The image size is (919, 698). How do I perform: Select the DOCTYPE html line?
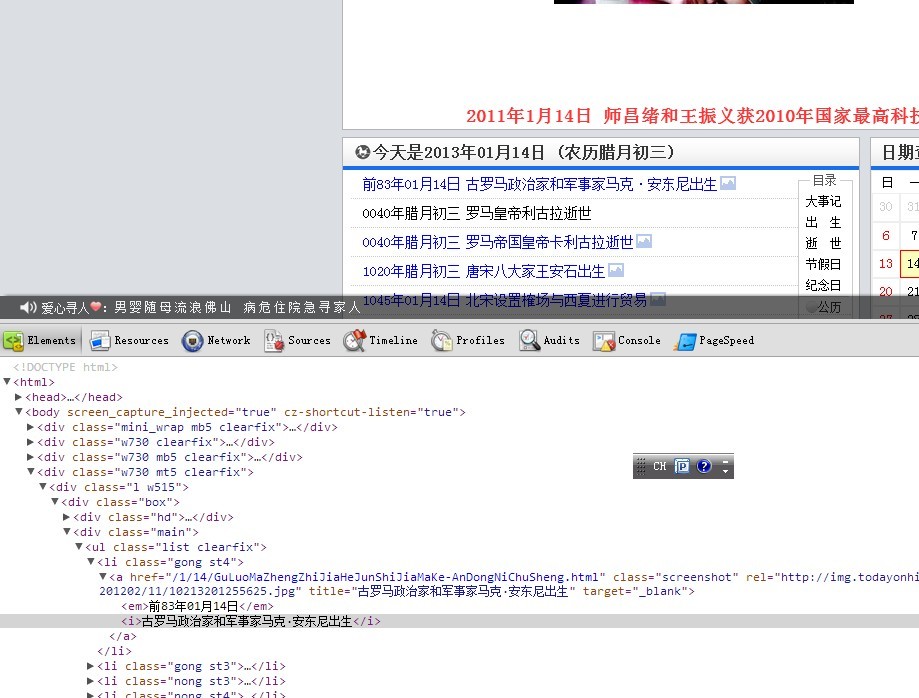pos(65,367)
